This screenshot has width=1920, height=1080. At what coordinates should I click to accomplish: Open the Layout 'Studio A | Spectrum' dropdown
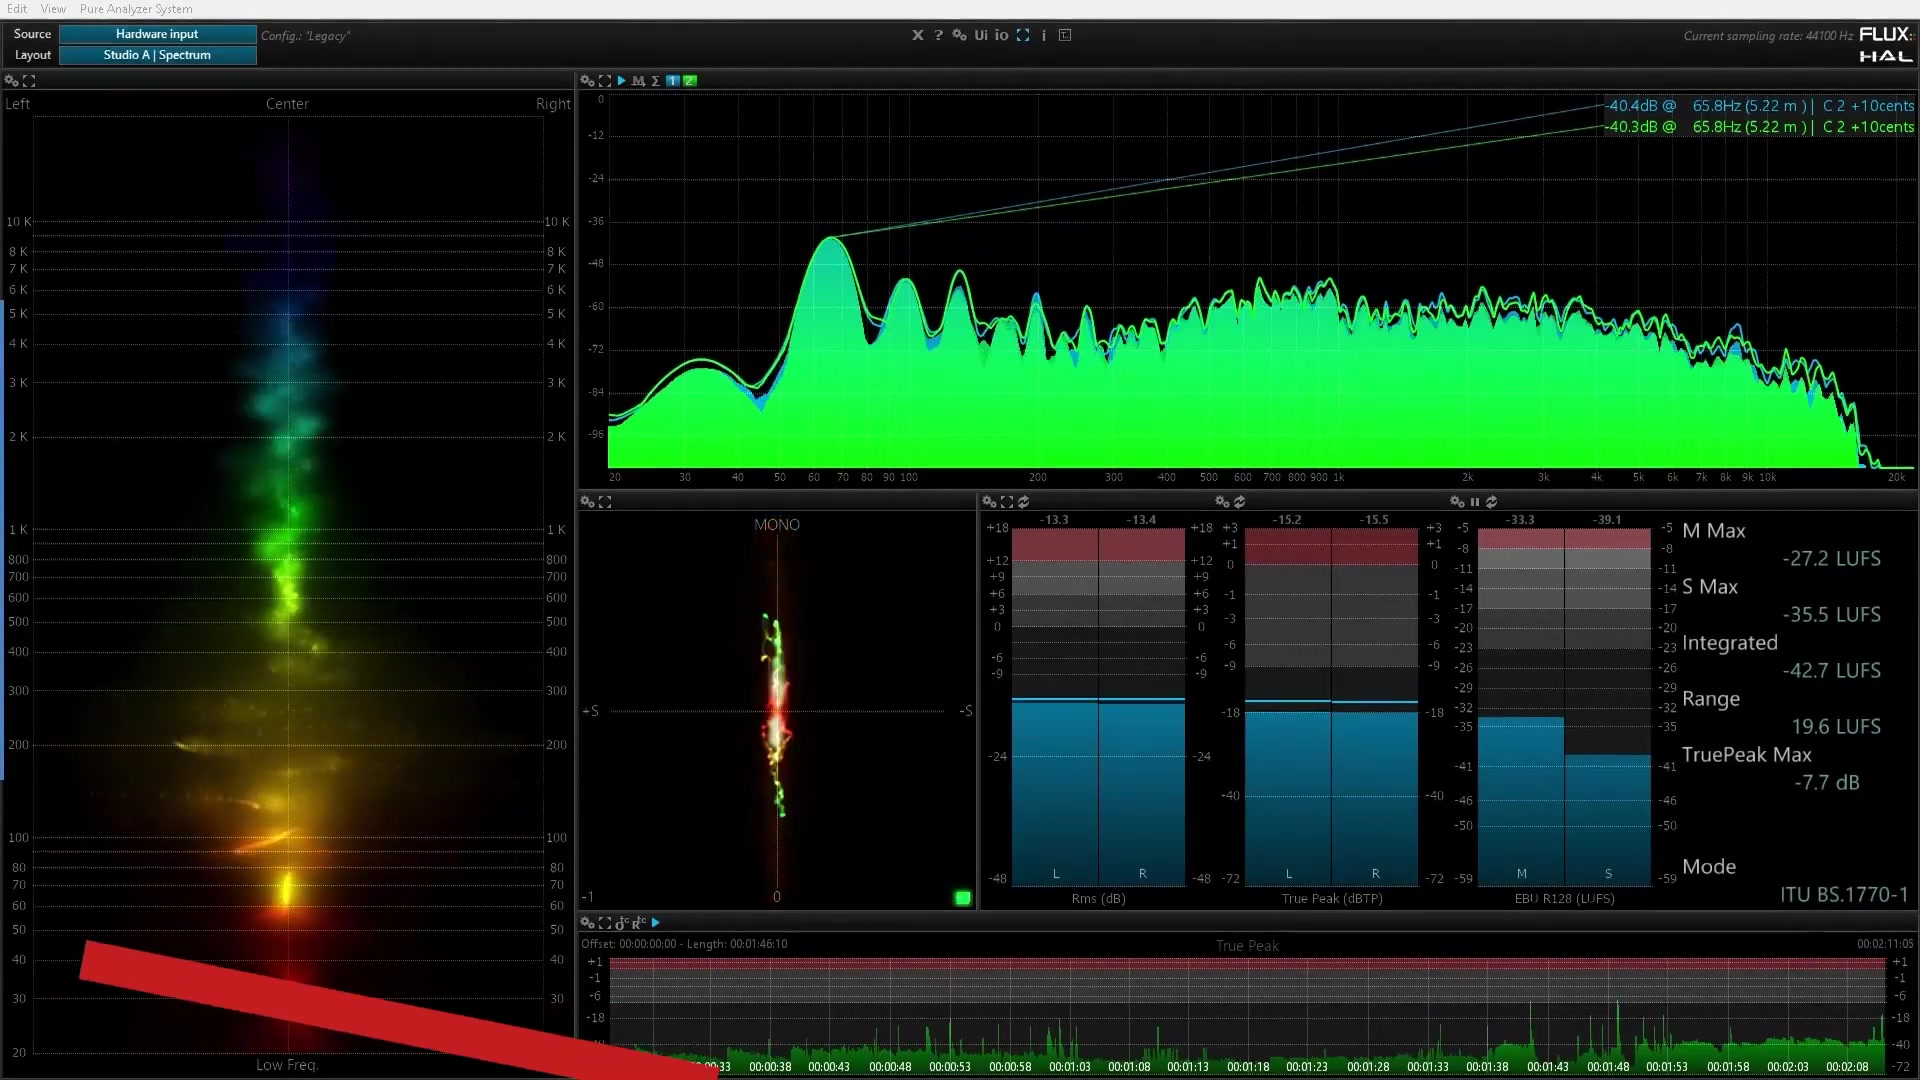(x=157, y=55)
